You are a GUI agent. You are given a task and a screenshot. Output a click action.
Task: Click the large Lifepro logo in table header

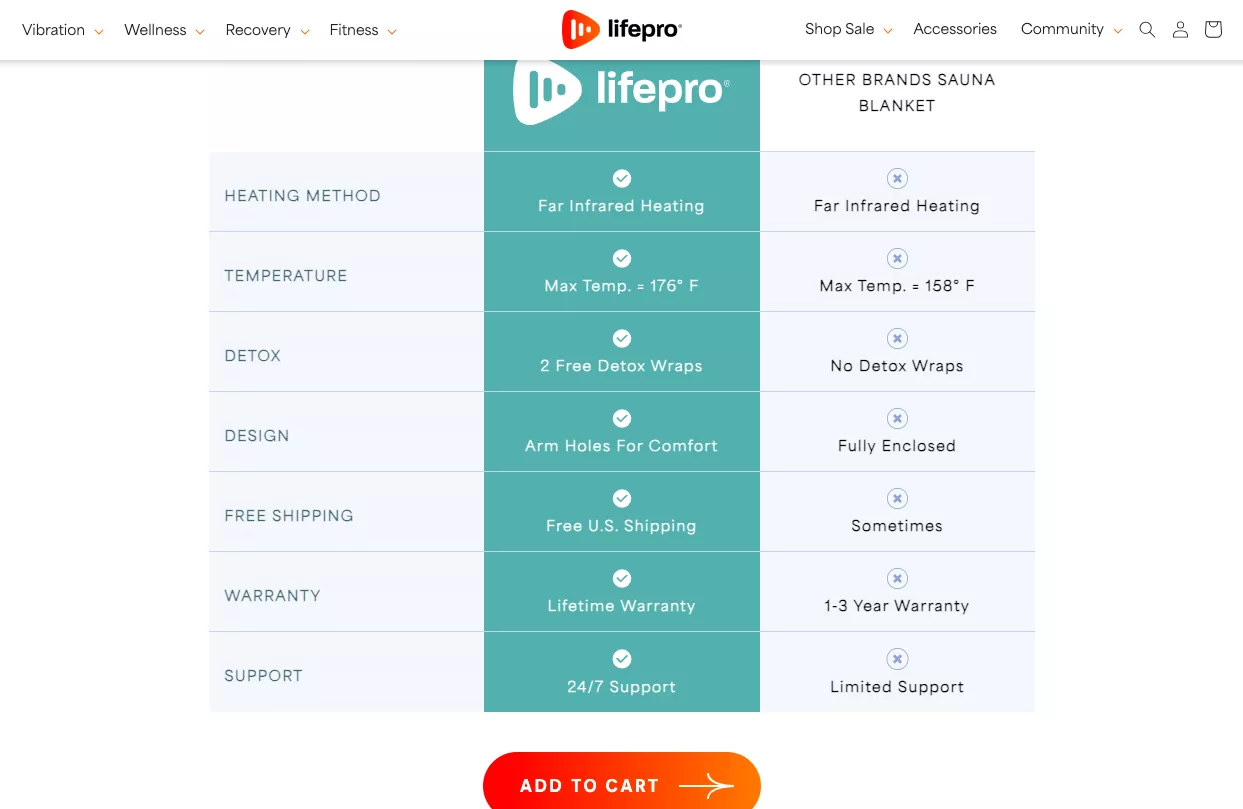pyautogui.click(x=621, y=91)
